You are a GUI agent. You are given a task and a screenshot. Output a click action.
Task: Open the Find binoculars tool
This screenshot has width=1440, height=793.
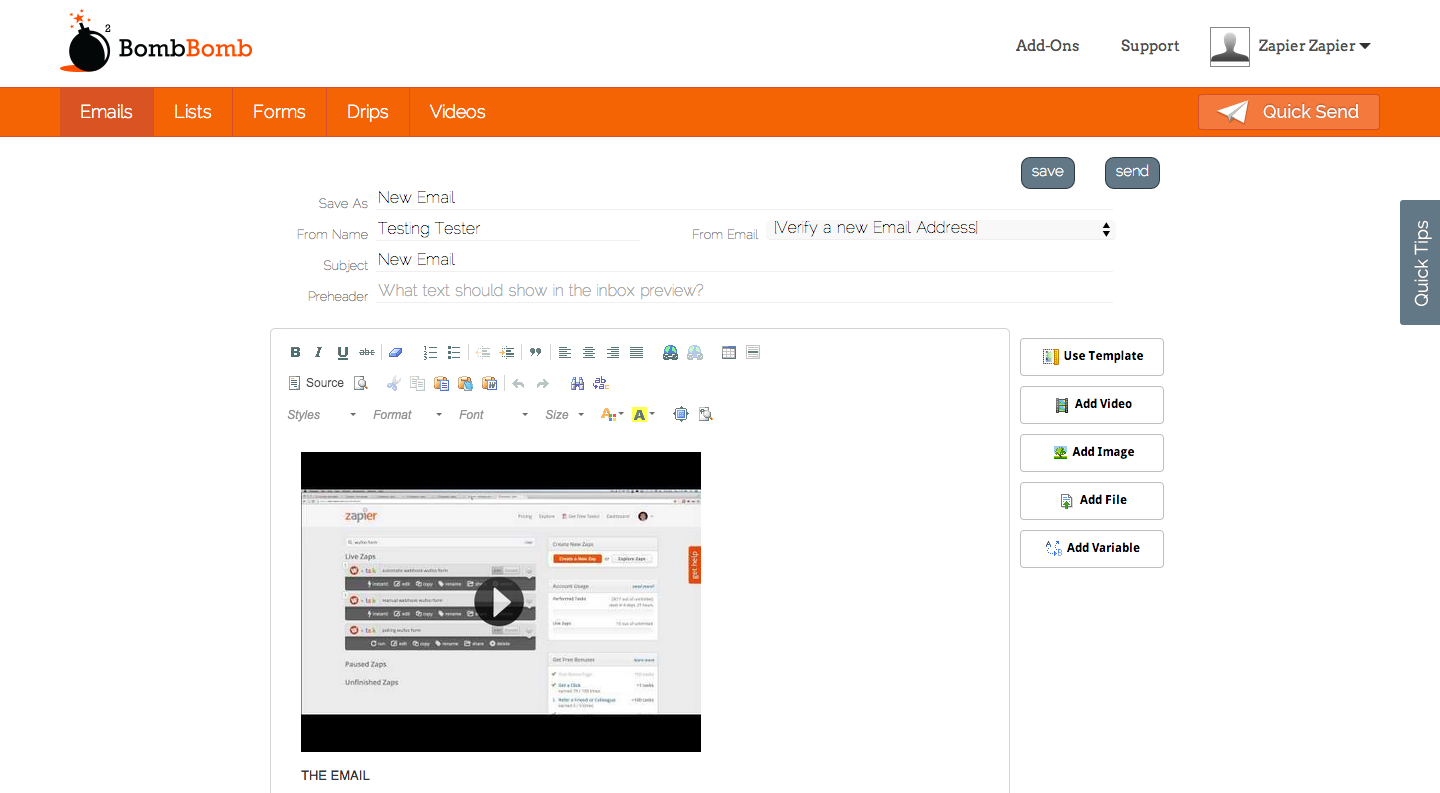(577, 383)
